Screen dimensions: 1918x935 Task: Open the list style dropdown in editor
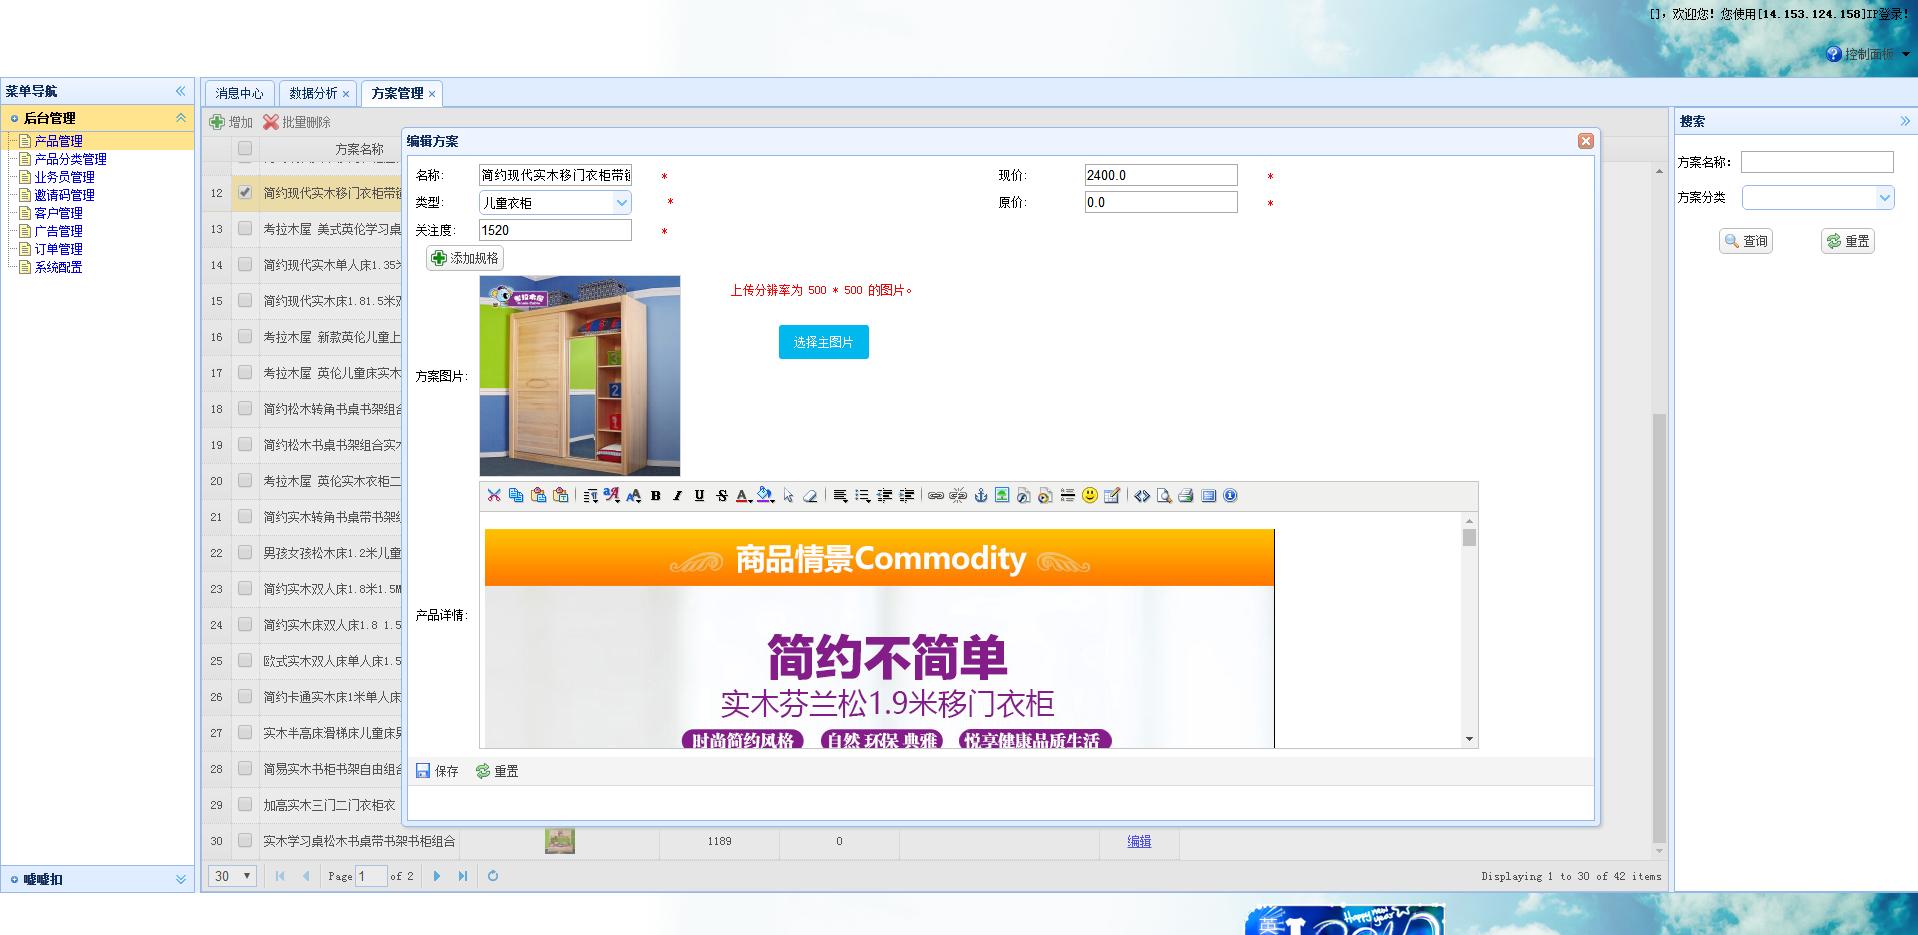pos(862,495)
